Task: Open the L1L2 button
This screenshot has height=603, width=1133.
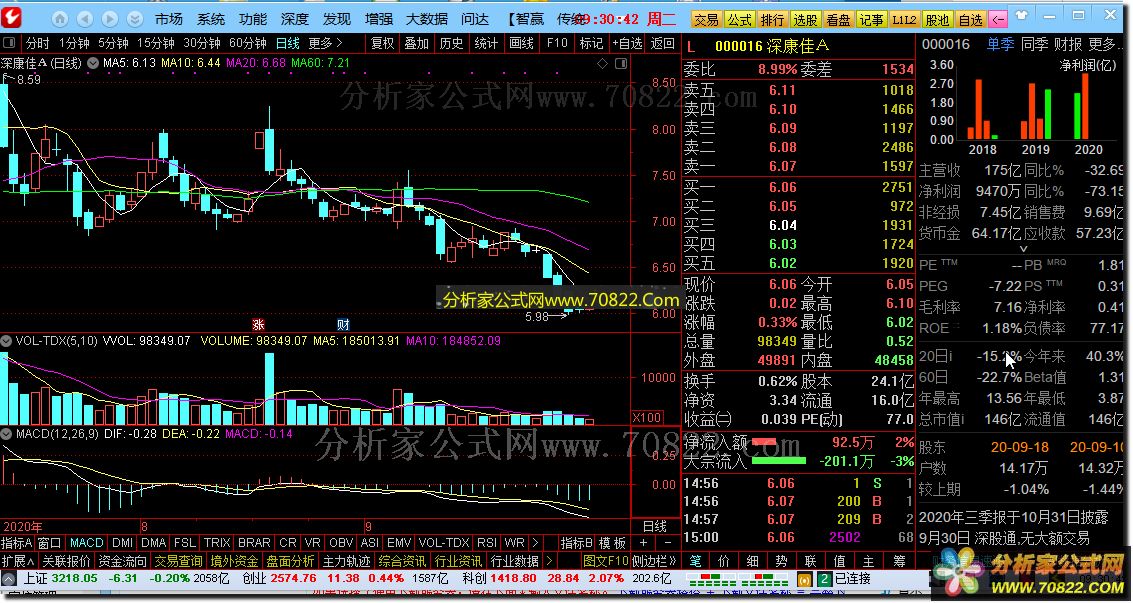Action: pos(904,20)
